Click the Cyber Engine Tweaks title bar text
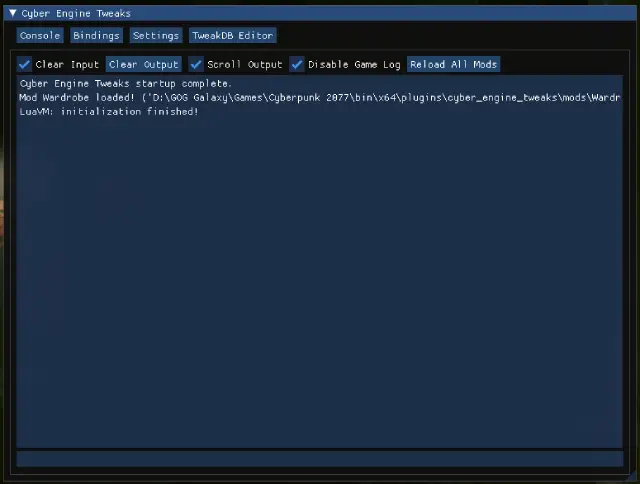Image resolution: width=640 pixels, height=484 pixels. [x=76, y=13]
